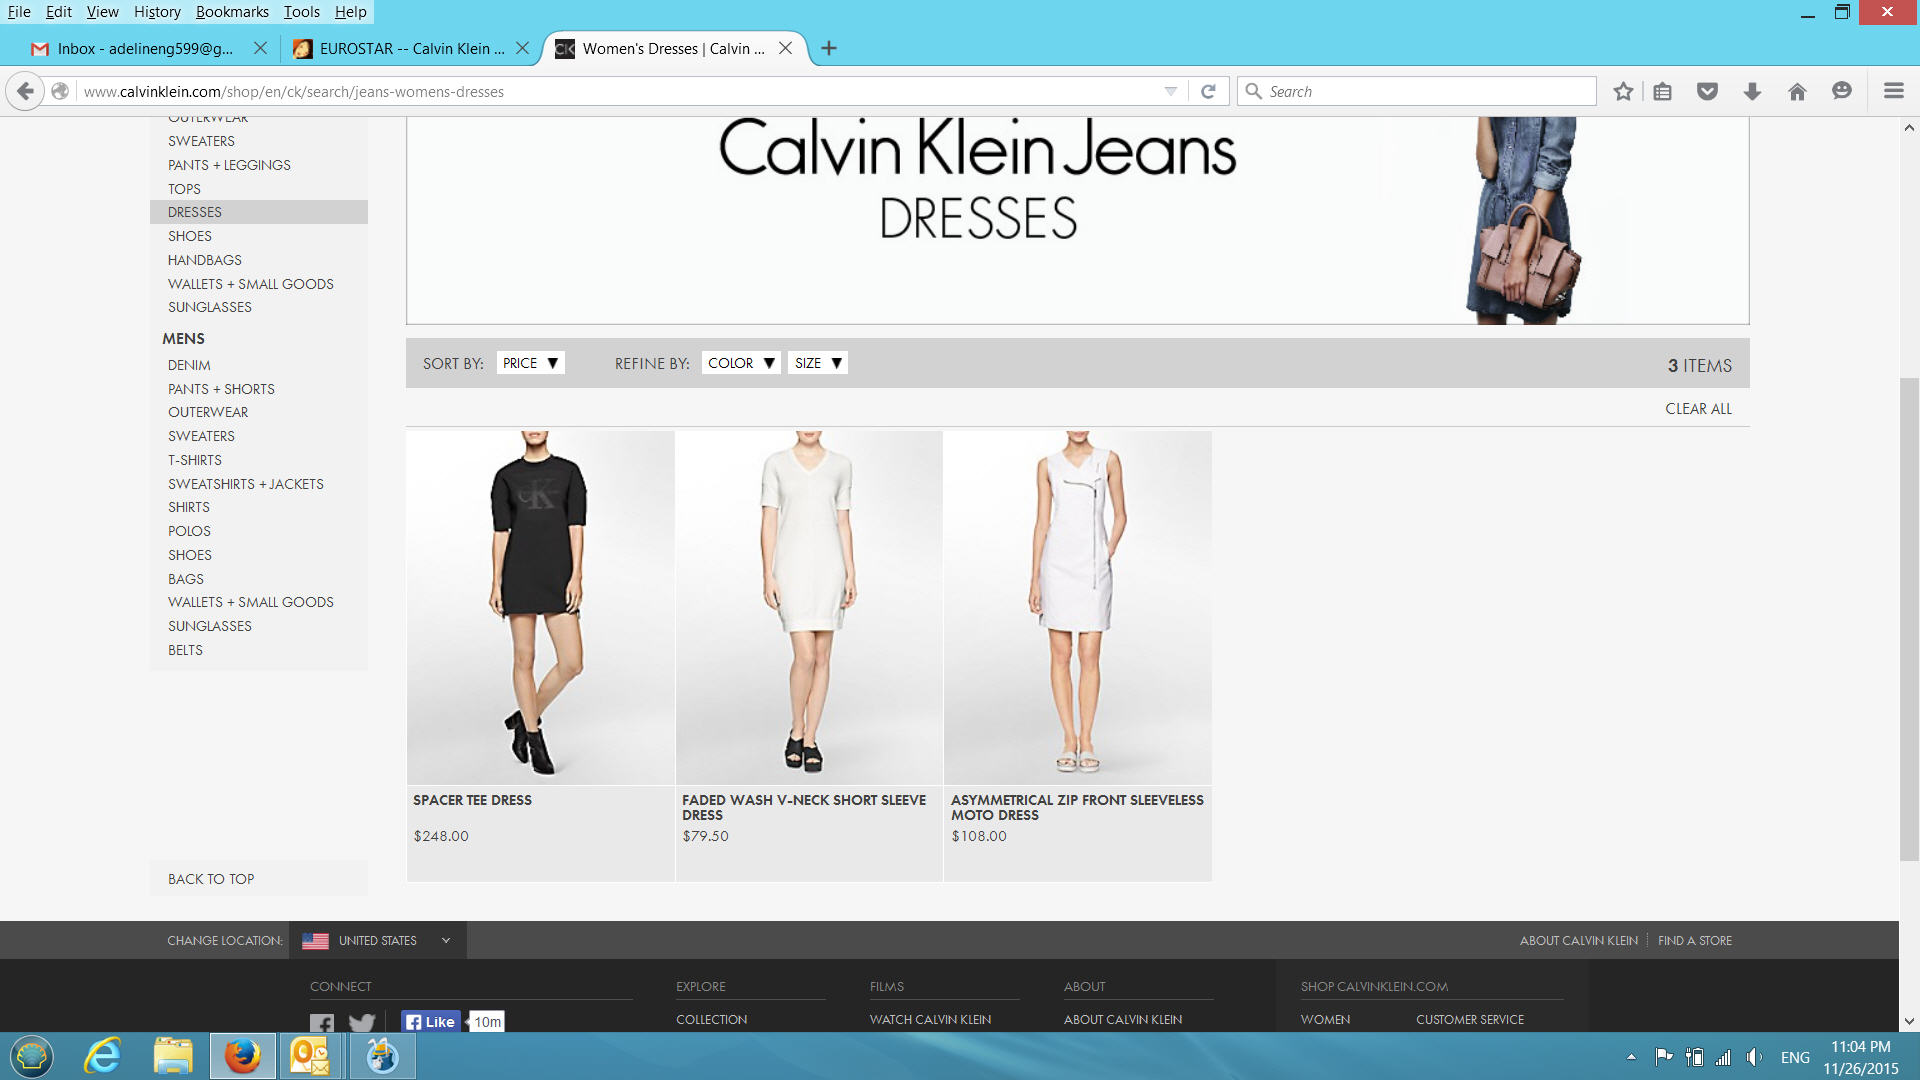This screenshot has width=1920, height=1080.
Task: Open ABOUT CALVIN KLEIN in location bar
Action: click(x=1579, y=941)
